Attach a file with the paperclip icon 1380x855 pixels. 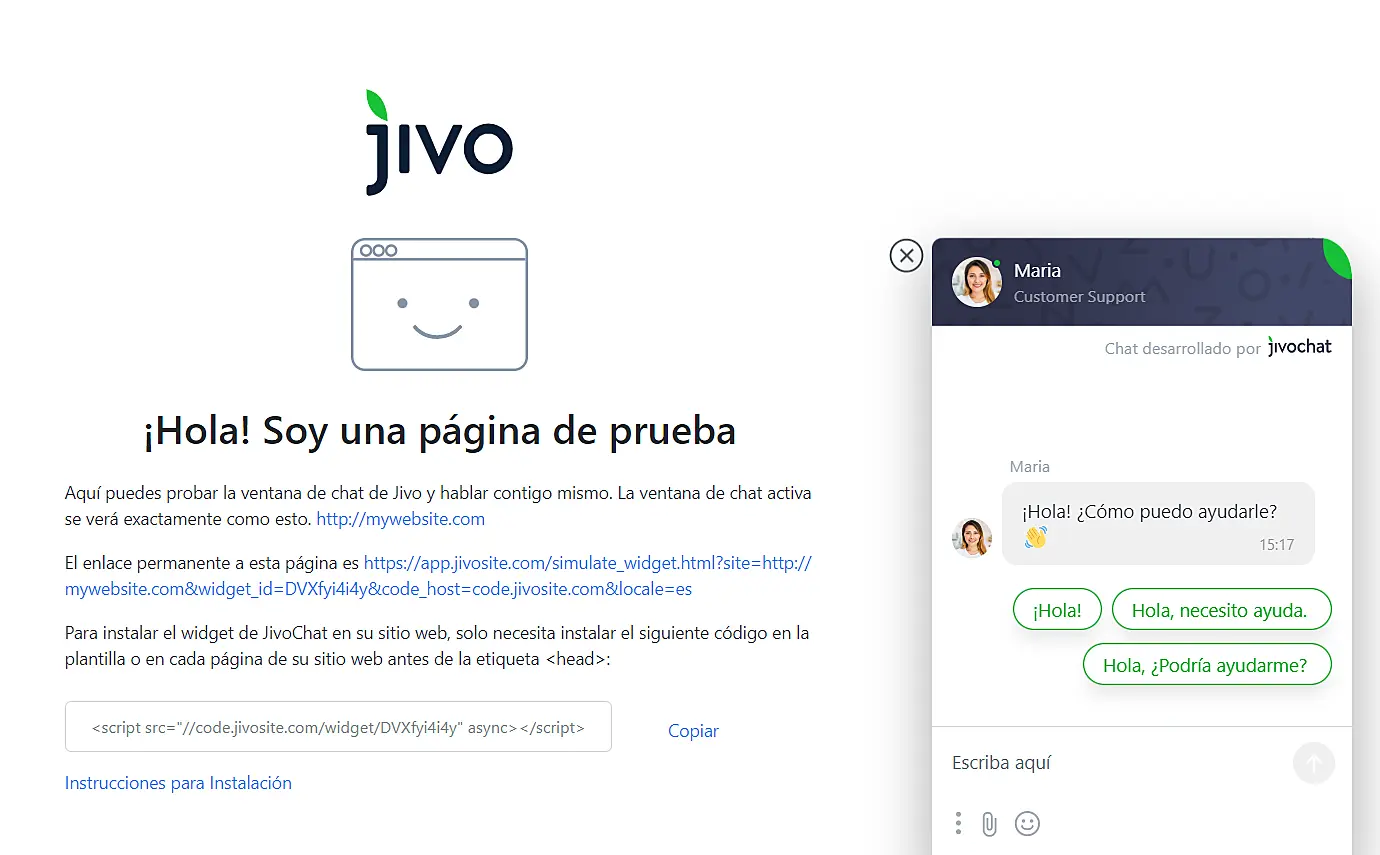tap(989, 823)
